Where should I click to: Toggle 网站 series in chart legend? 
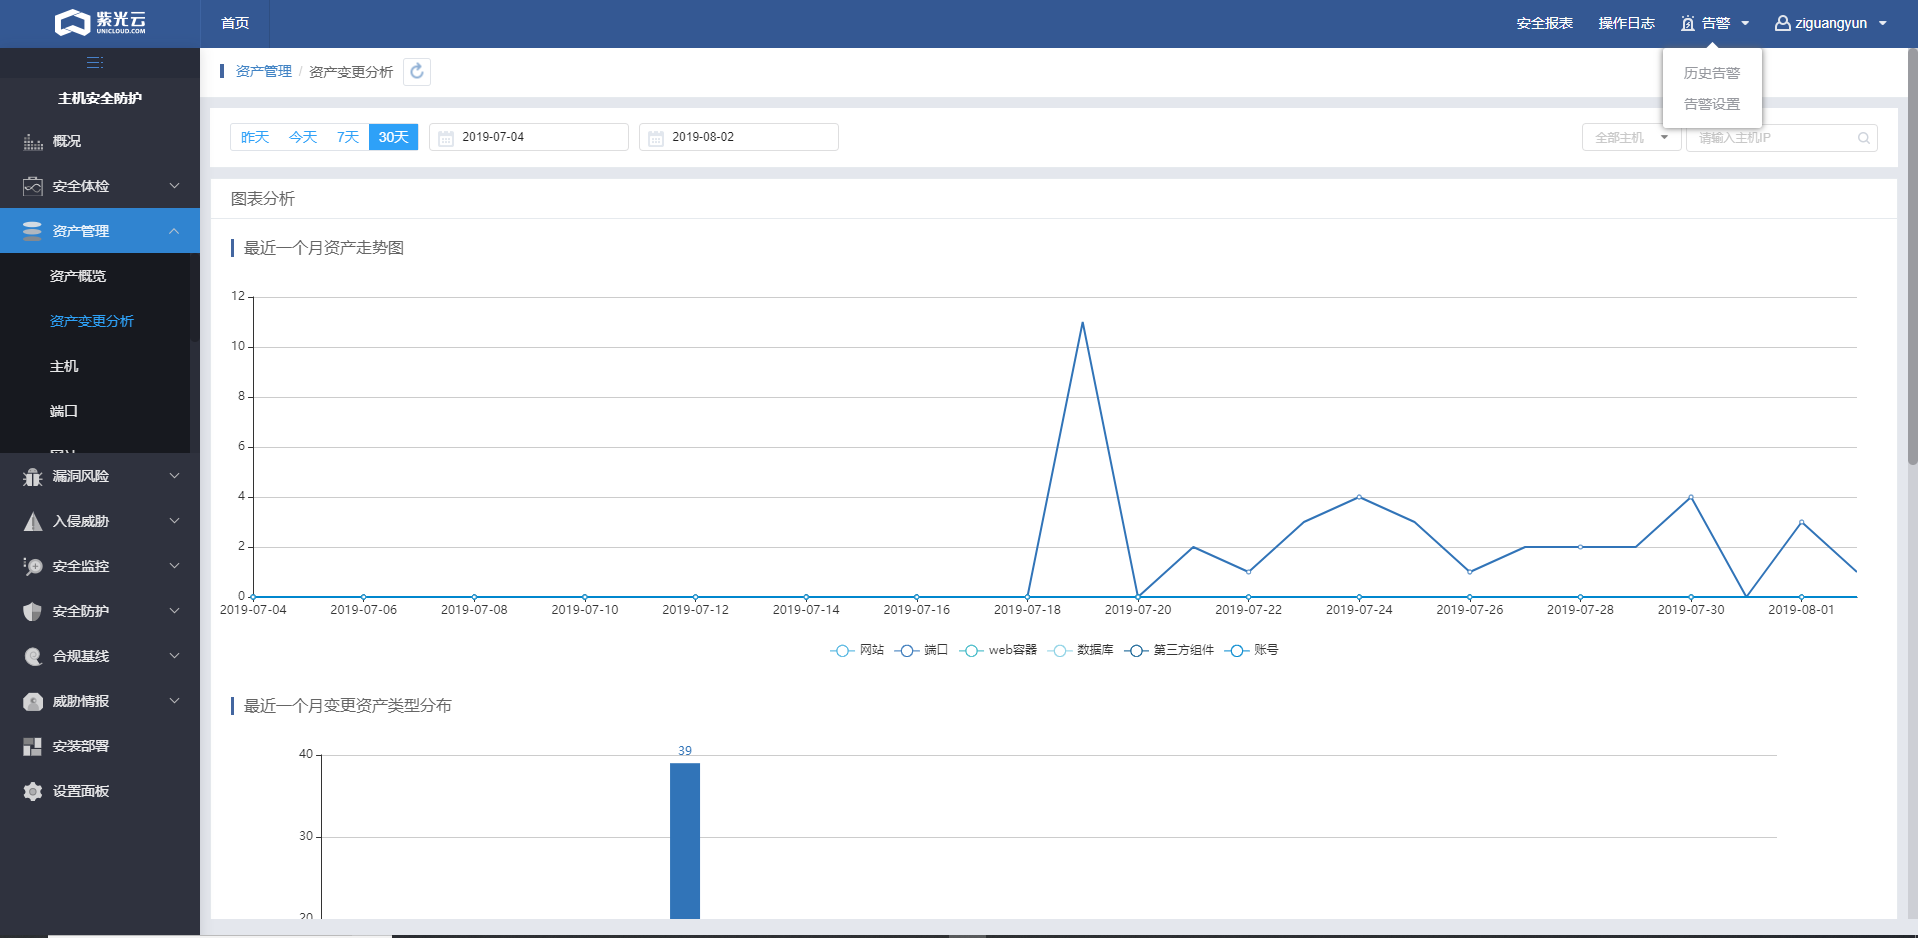click(x=857, y=650)
